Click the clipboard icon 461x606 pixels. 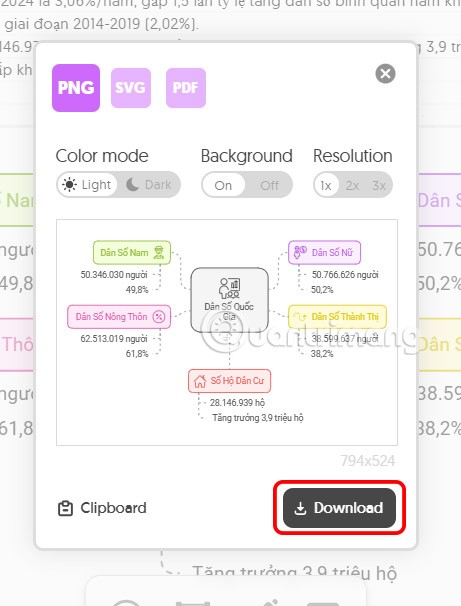[x=65, y=509]
